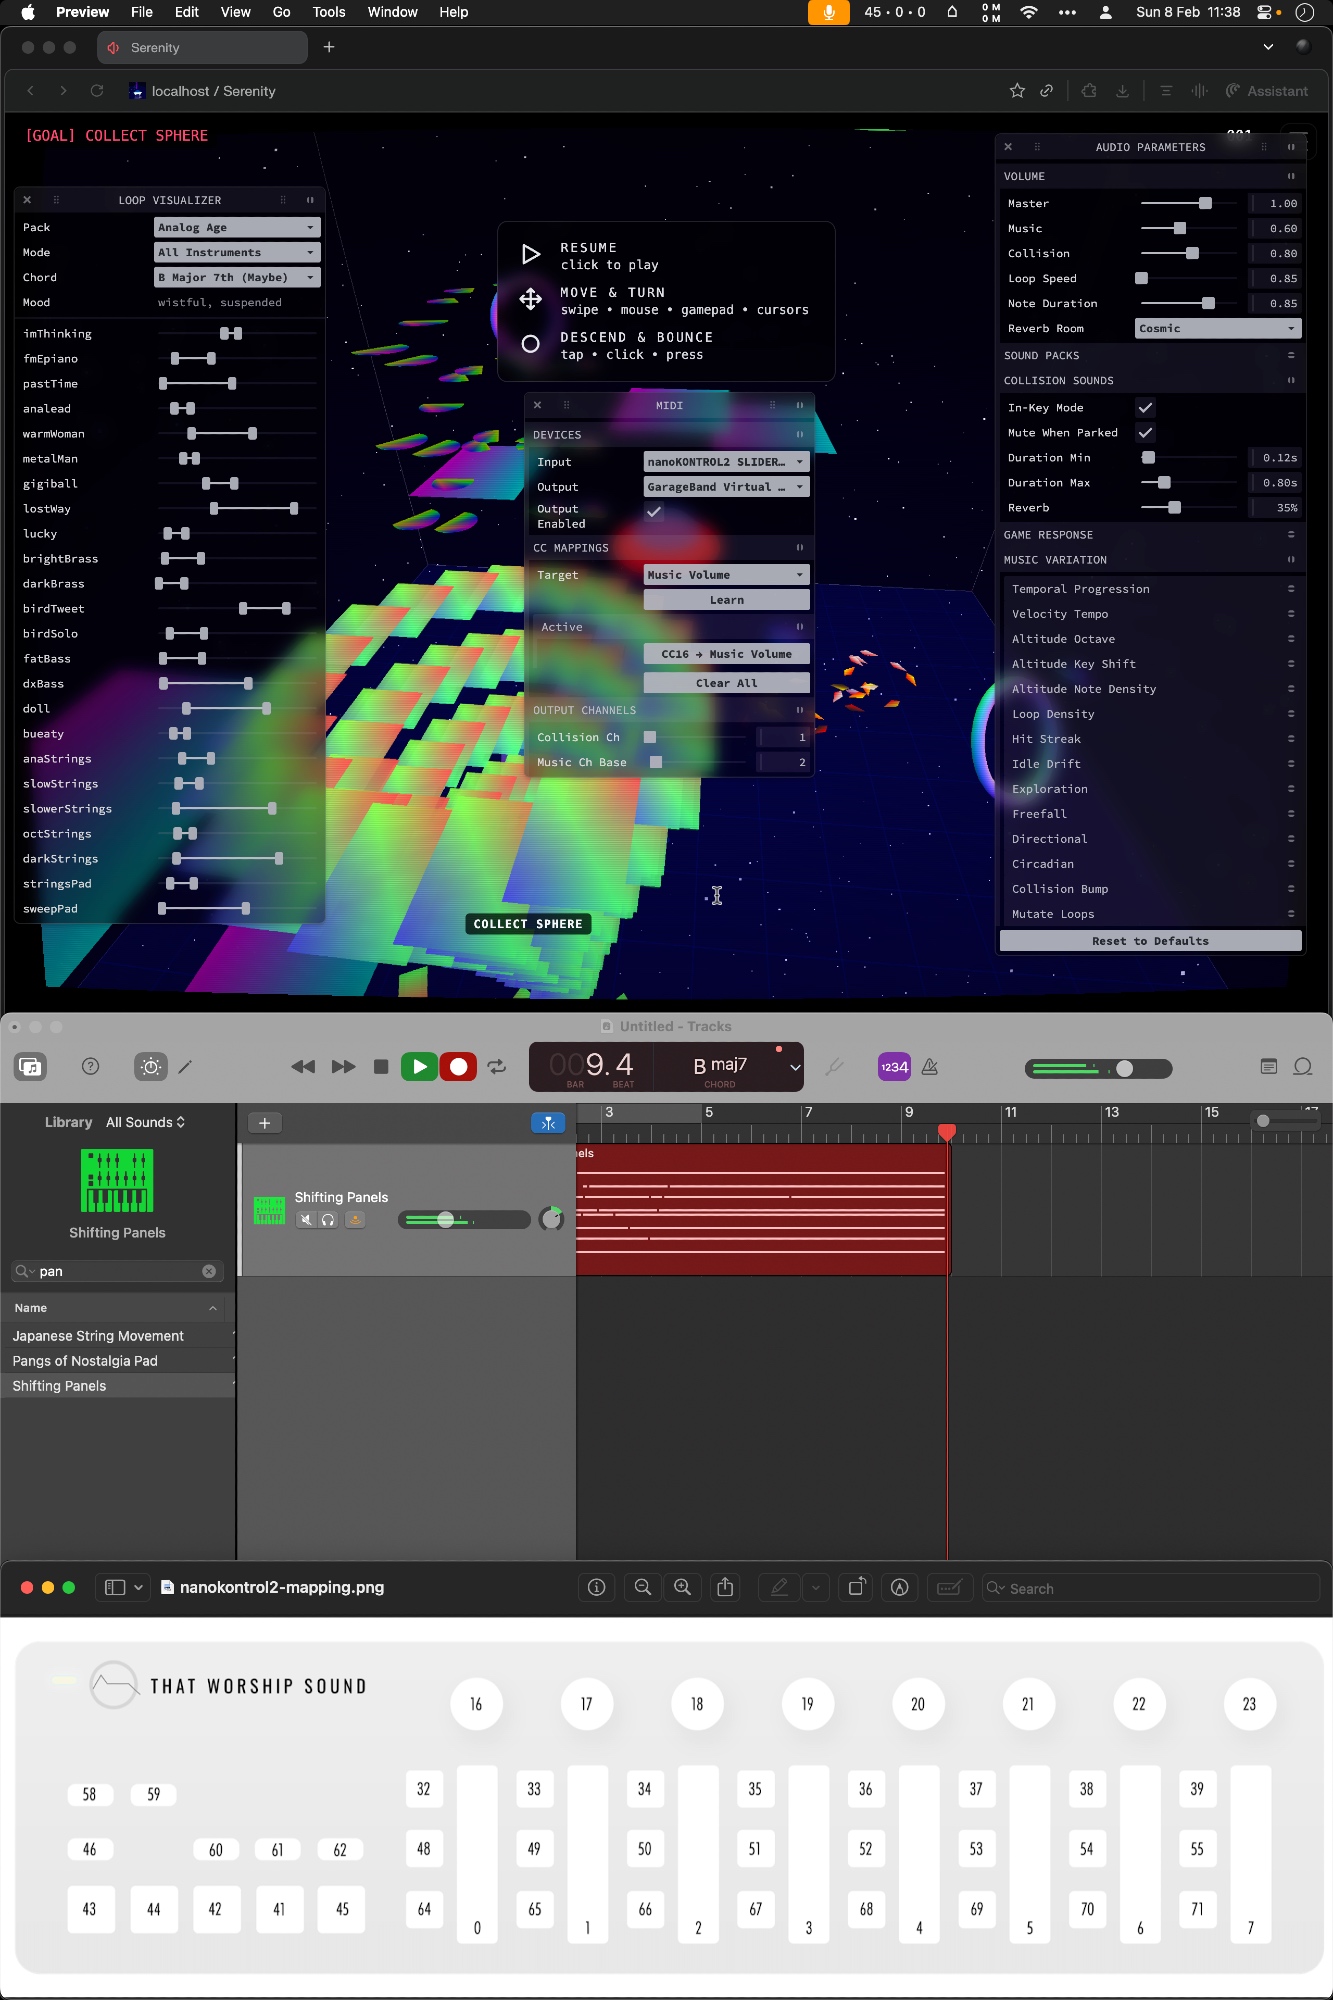Viewport: 1333px width, 2000px height.
Task: Toggle the Output Enabled checkbox
Action: tap(654, 512)
